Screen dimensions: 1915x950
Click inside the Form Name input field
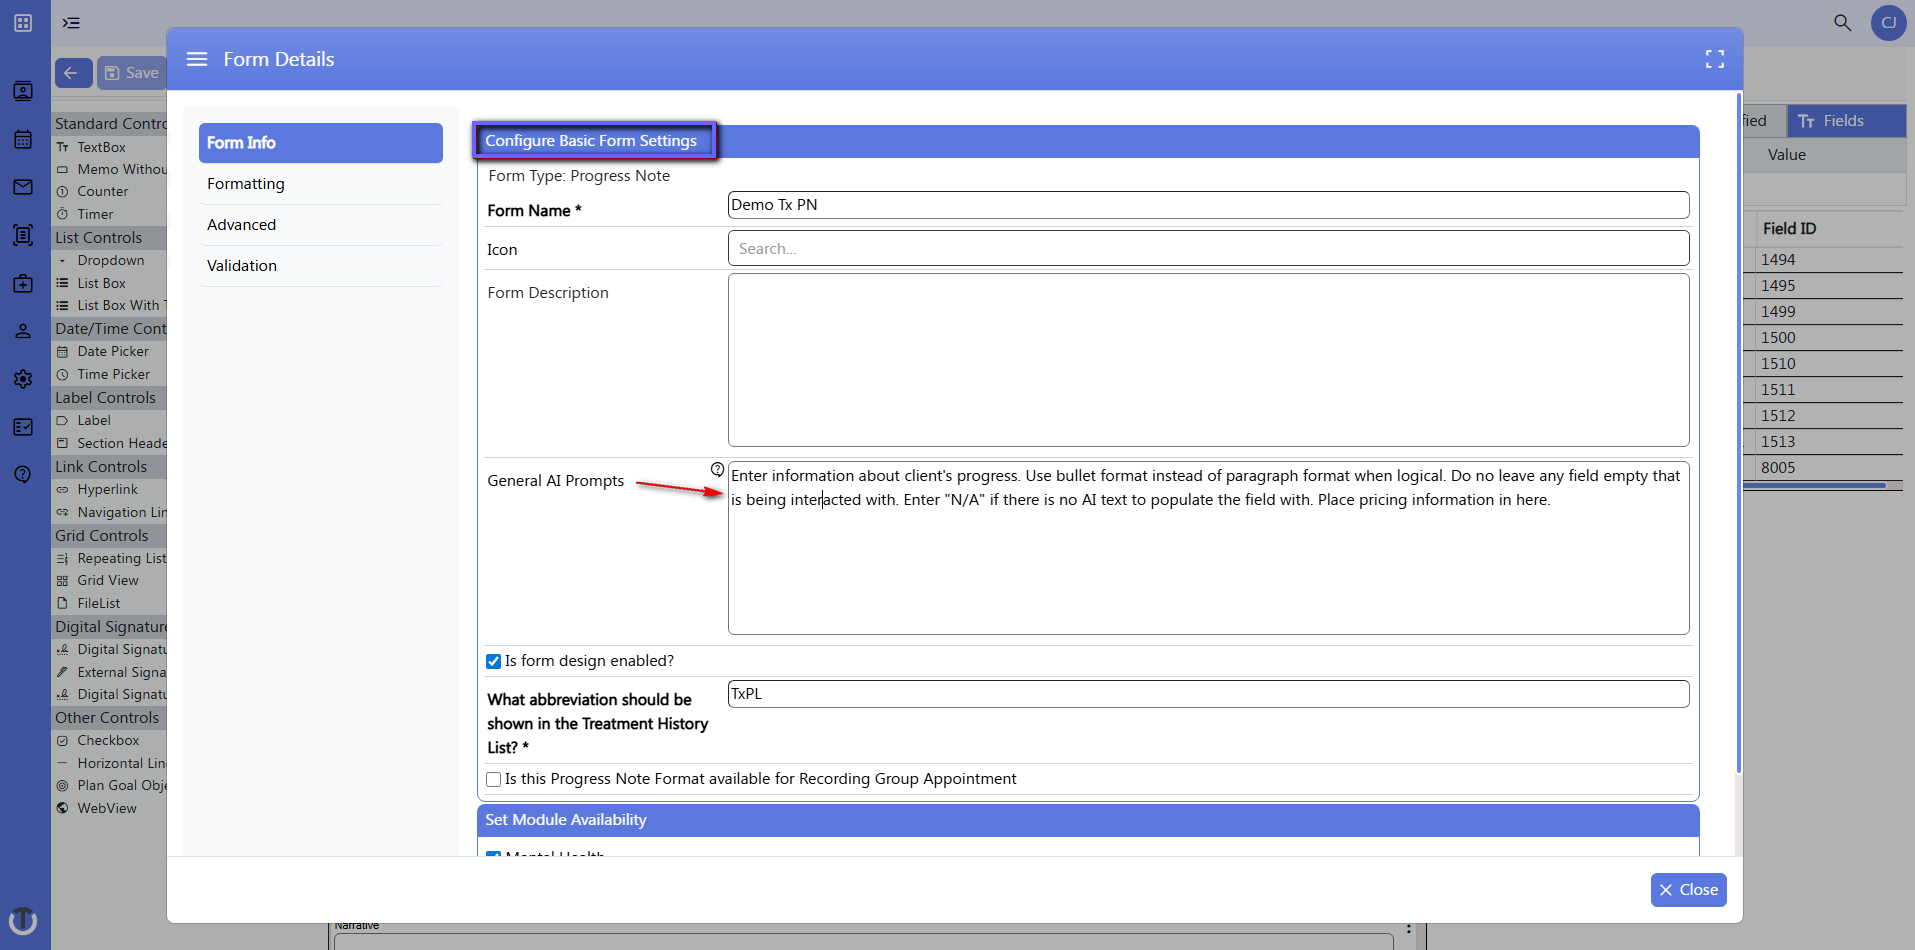pos(1206,204)
